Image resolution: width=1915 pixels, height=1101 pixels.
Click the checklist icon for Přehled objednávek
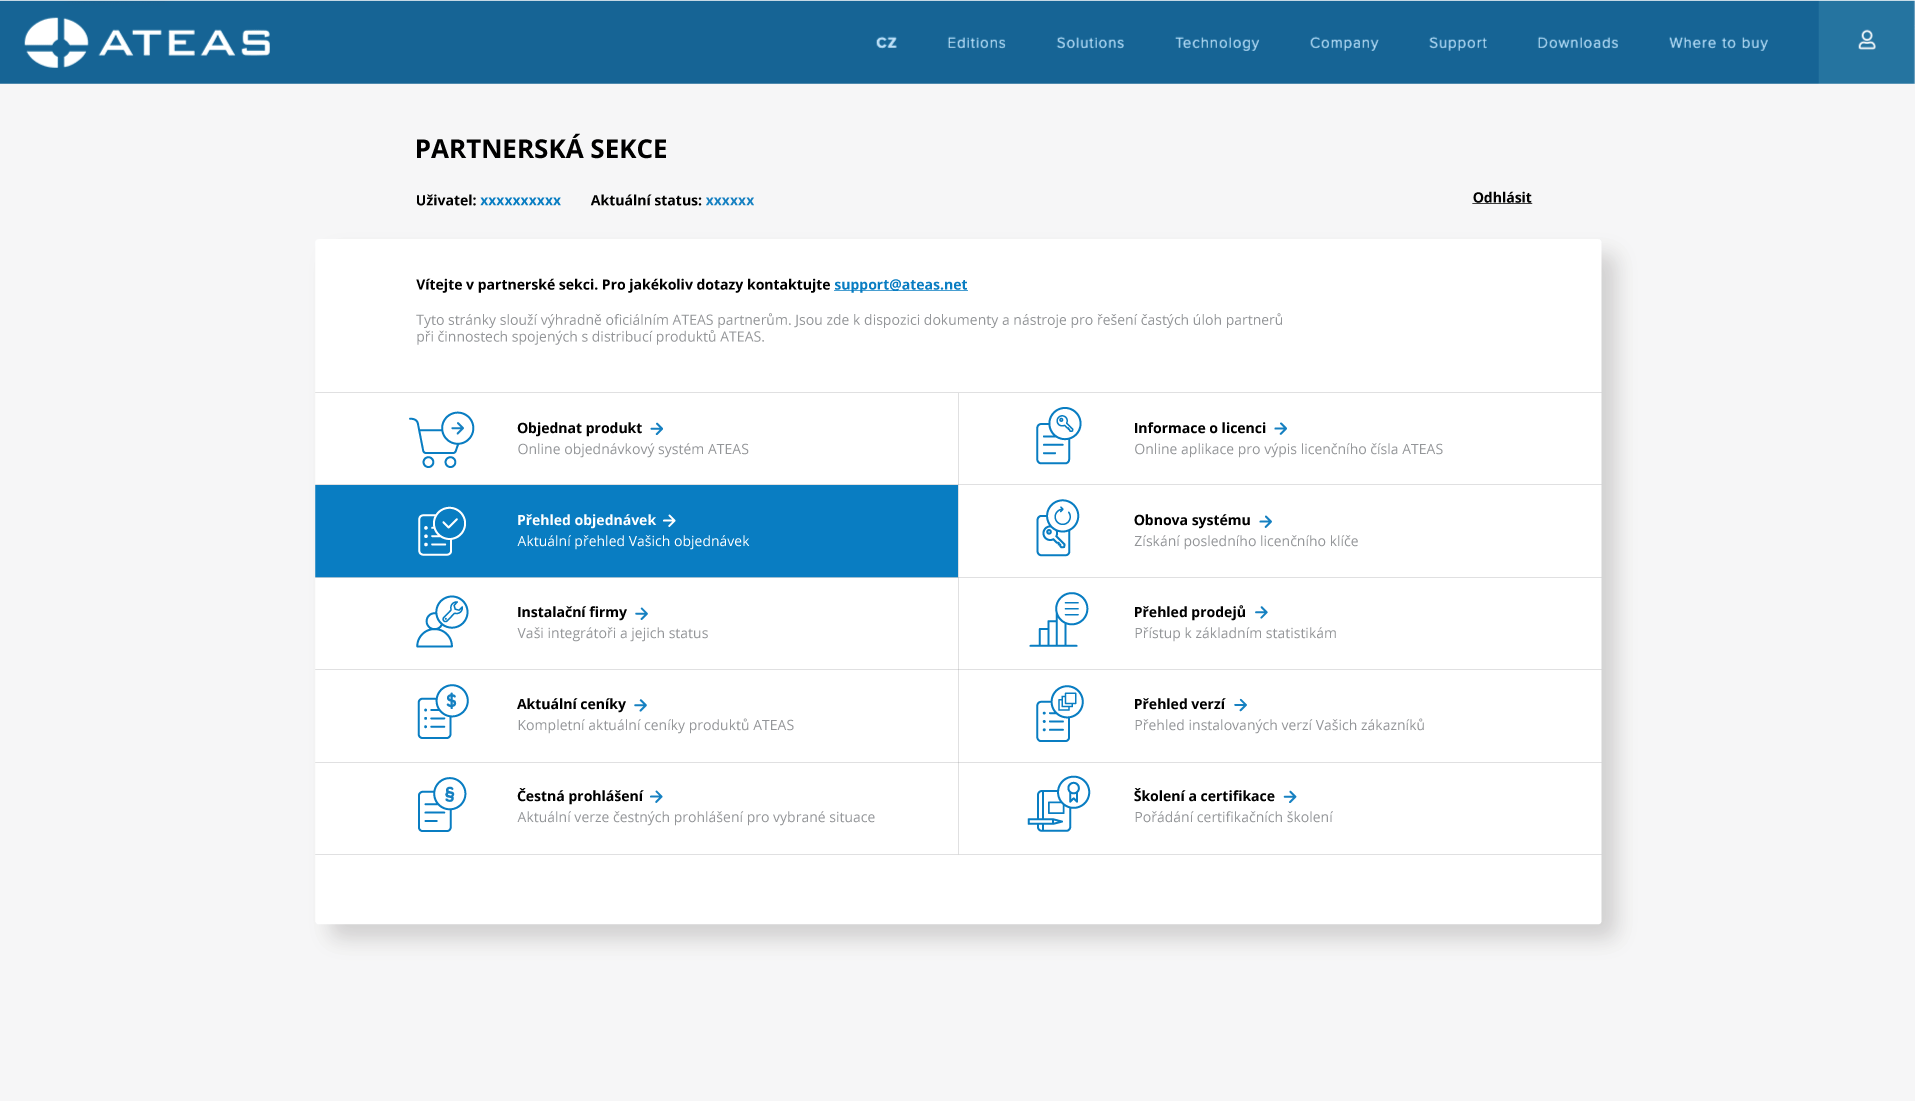441,531
